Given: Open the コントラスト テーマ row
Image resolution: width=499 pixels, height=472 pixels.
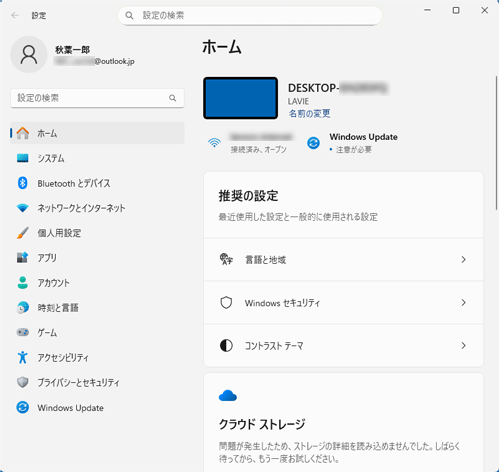Looking at the screenshot, I should click(343, 346).
